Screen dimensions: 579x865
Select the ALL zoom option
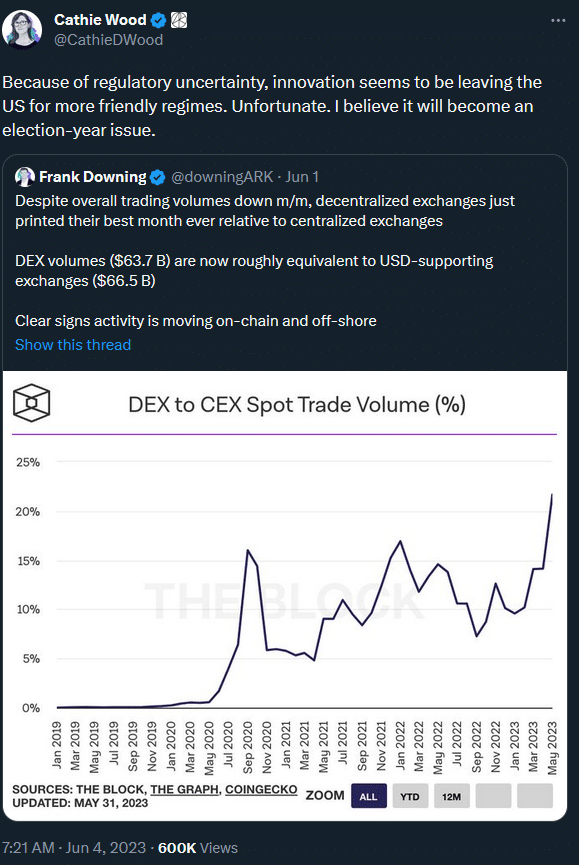point(368,796)
